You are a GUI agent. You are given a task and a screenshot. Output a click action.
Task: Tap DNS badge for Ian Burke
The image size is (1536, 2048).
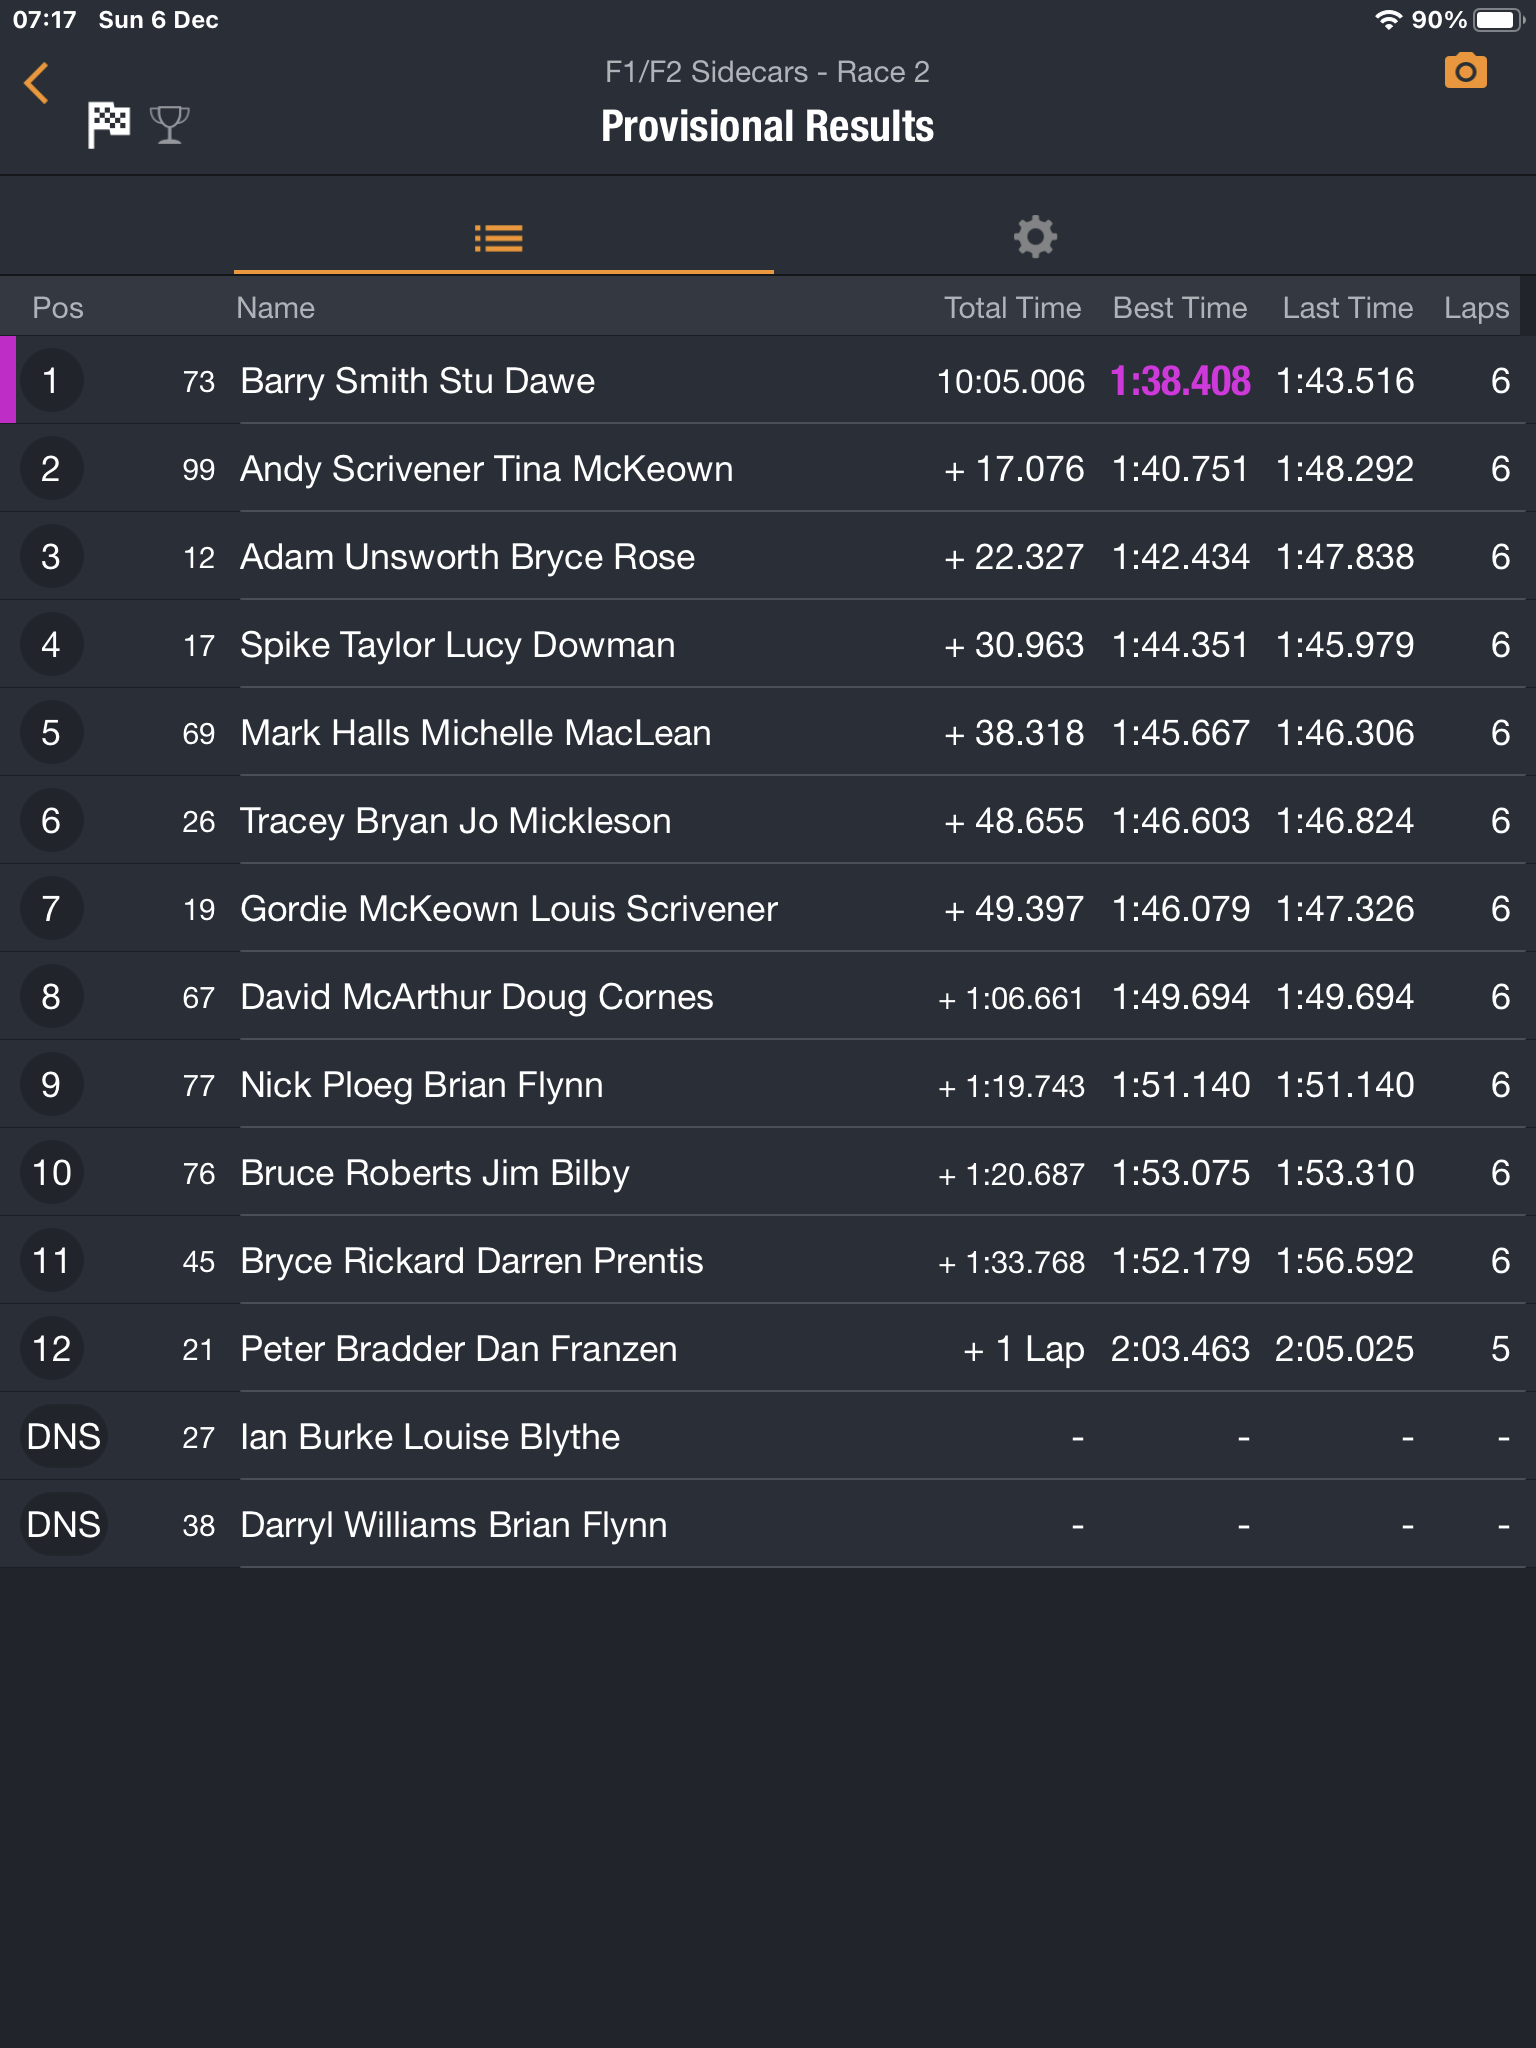pos(63,1437)
